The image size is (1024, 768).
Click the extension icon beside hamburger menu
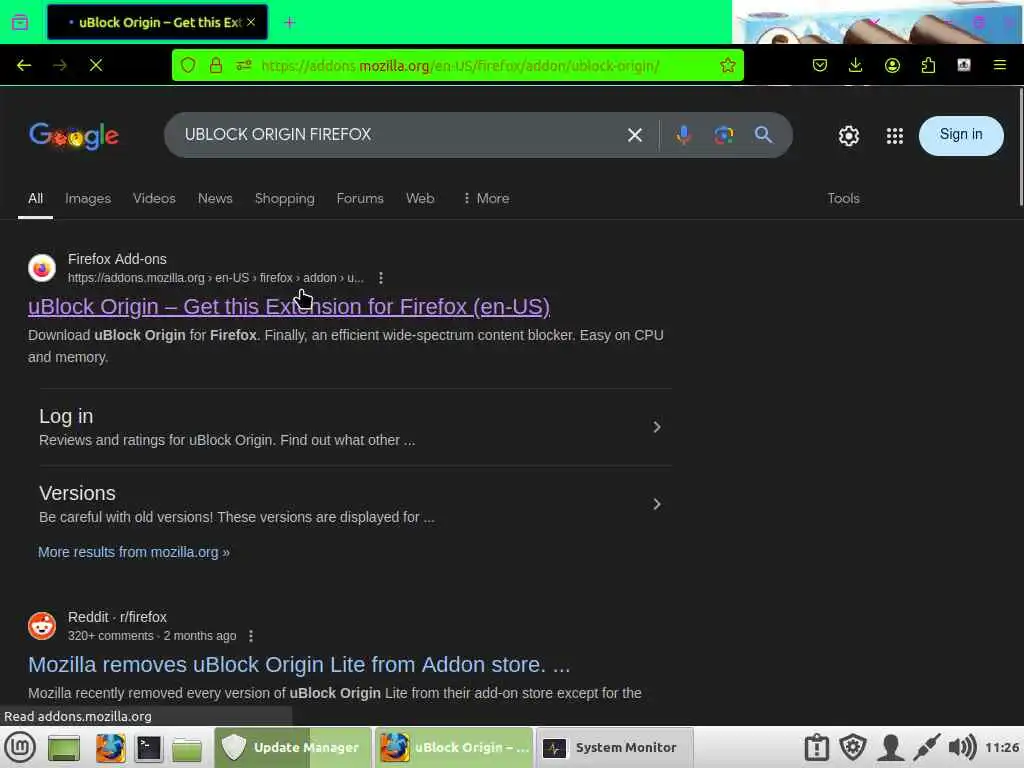pos(964,65)
